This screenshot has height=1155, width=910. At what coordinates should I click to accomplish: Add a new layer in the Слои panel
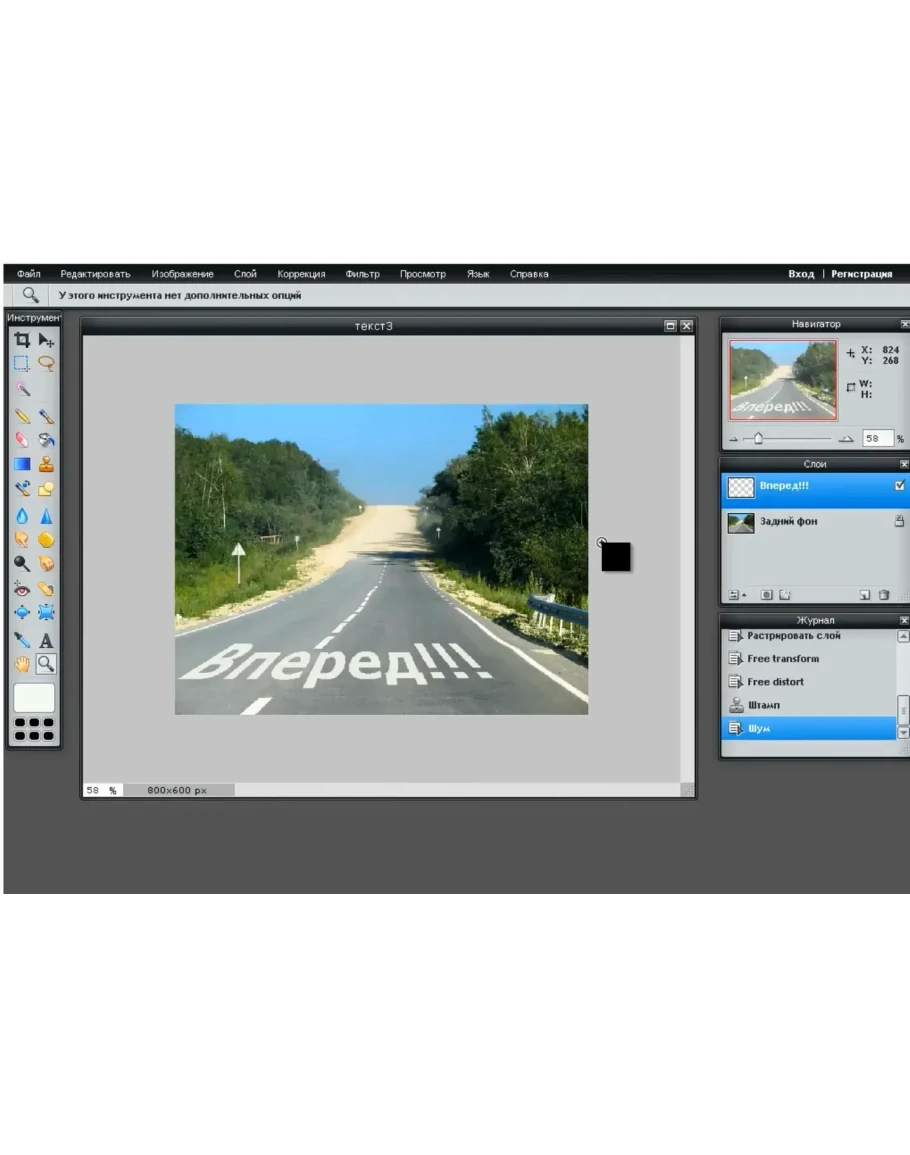coord(864,595)
